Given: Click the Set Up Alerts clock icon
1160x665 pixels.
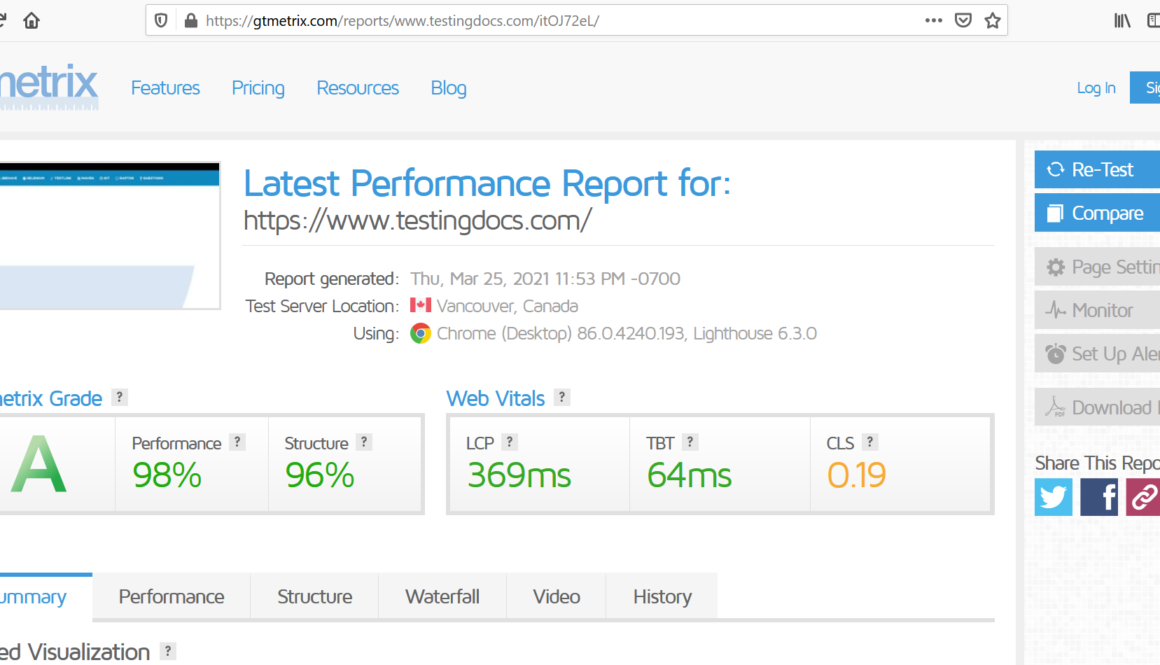Looking at the screenshot, I should click(x=1058, y=353).
